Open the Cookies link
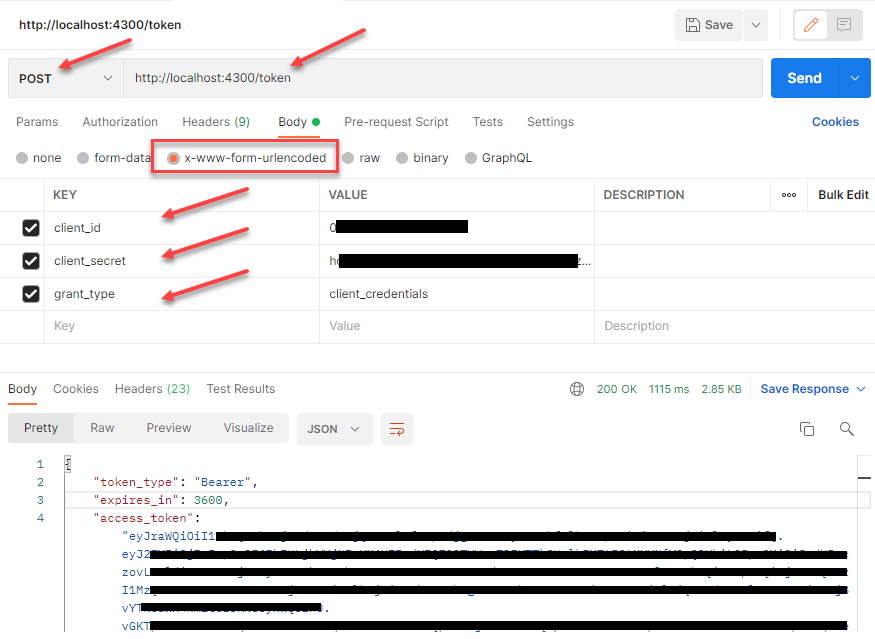The height and width of the screenshot is (639, 875). 835,122
